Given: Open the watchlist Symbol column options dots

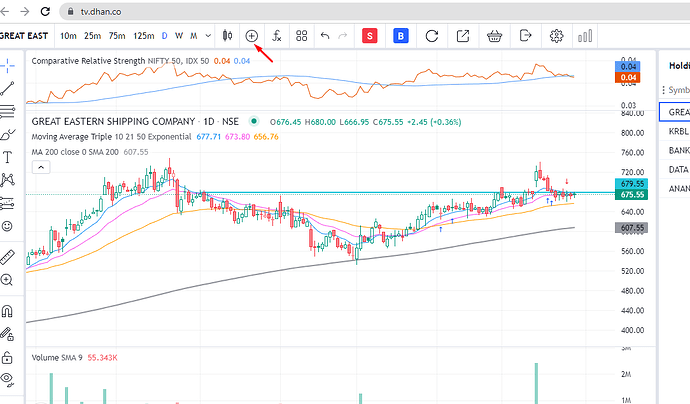Looking at the screenshot, I should click(x=663, y=90).
